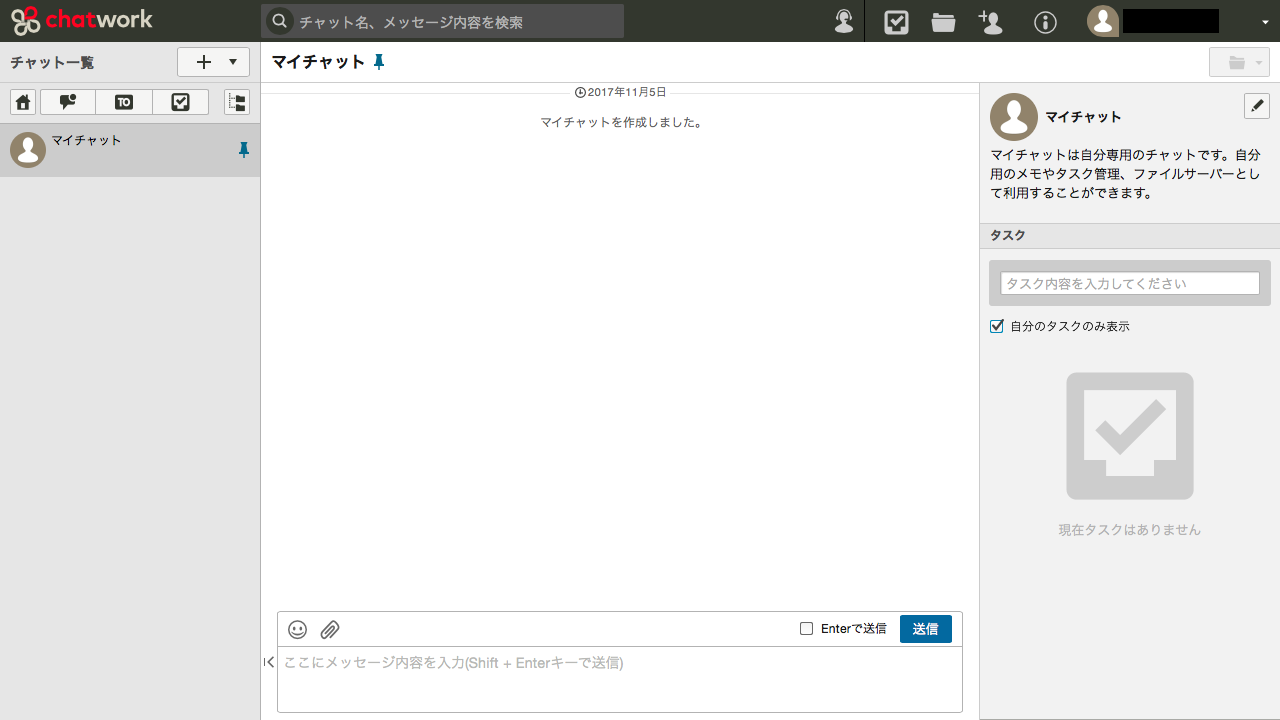Open the task management checkmark icon in the top bar
The height and width of the screenshot is (720, 1280).
897,22
